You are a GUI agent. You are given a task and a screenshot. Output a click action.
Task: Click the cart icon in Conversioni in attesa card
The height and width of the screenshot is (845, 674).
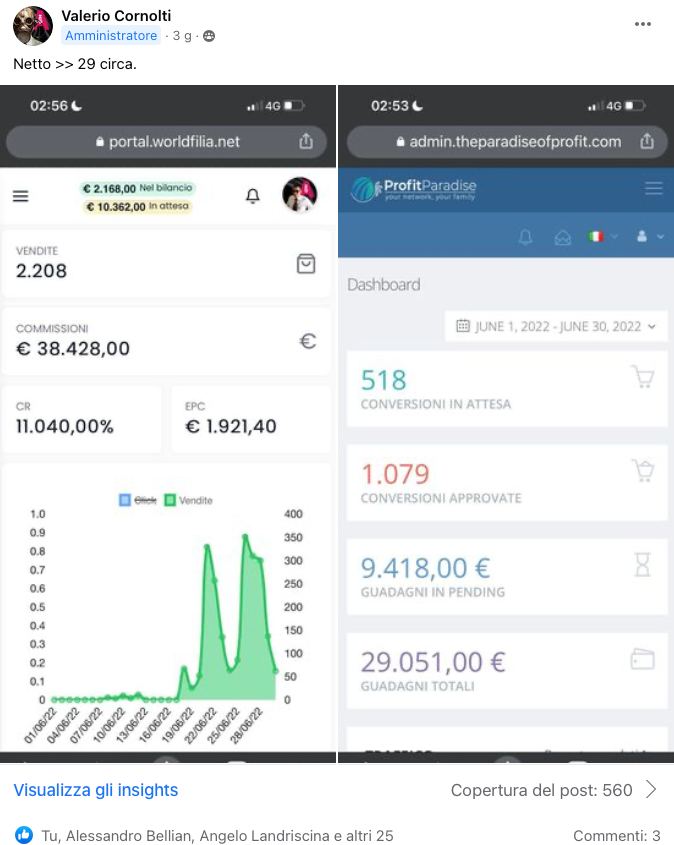pos(643,377)
